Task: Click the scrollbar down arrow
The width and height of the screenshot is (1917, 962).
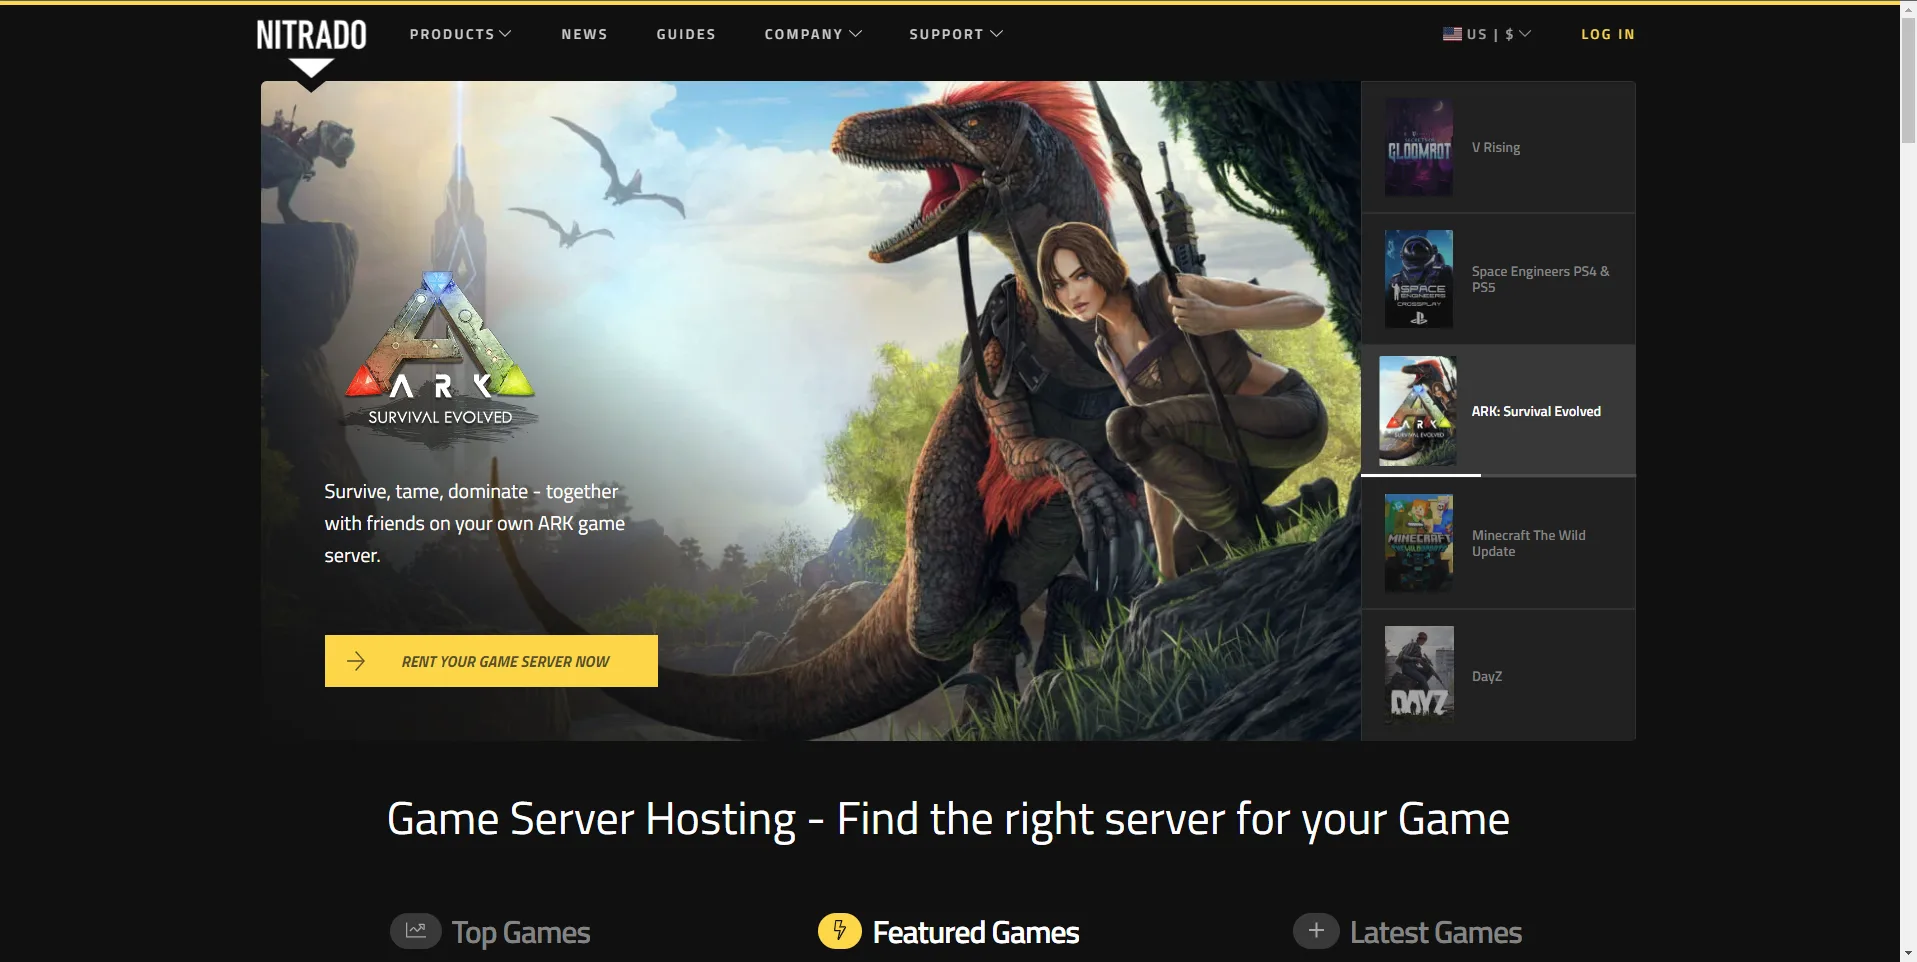Action: point(1908,953)
